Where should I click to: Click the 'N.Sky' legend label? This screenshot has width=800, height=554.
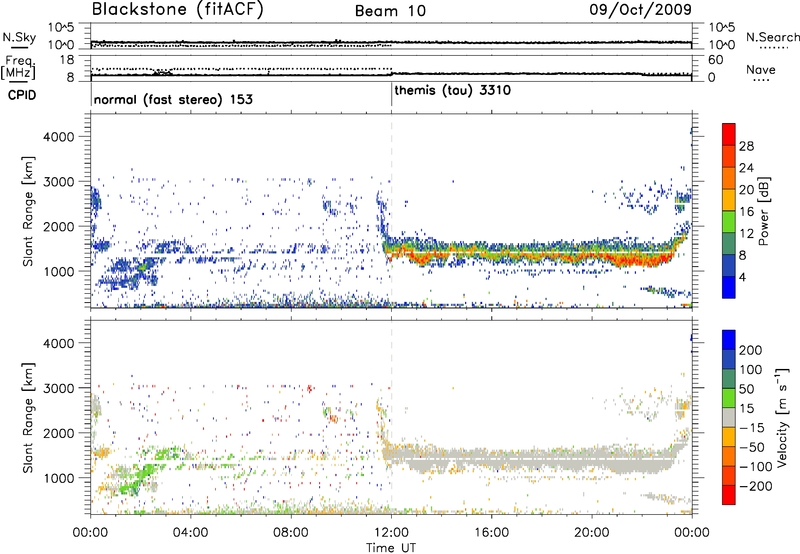coord(19,37)
